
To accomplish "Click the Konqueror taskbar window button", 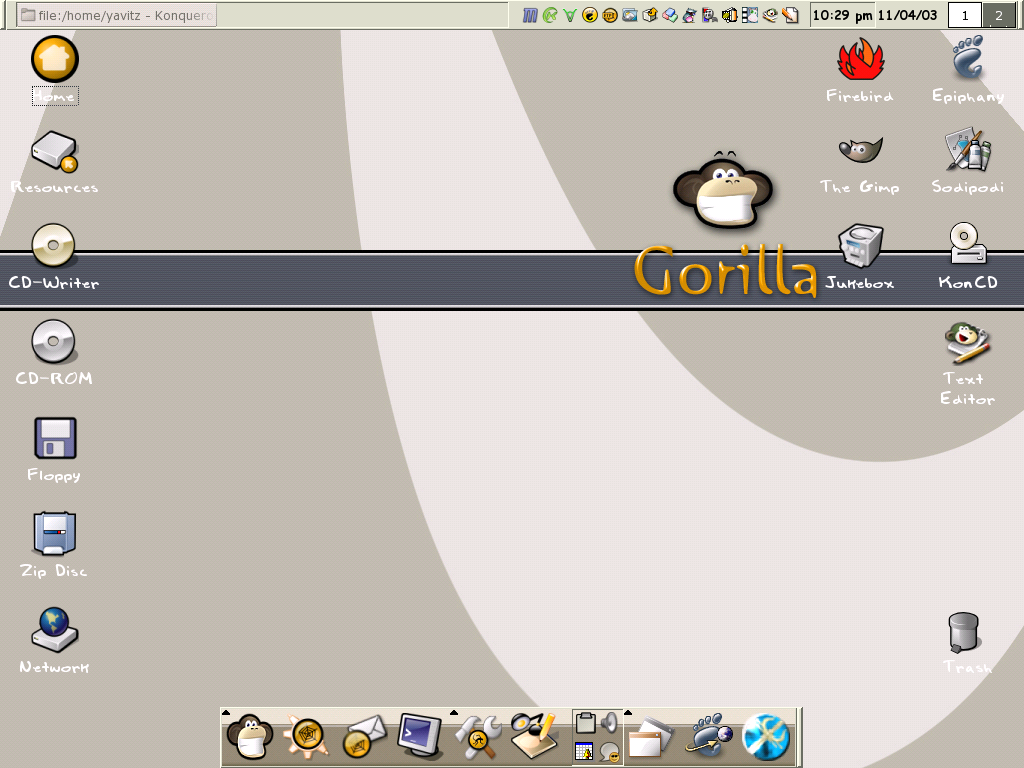I will (116, 15).
